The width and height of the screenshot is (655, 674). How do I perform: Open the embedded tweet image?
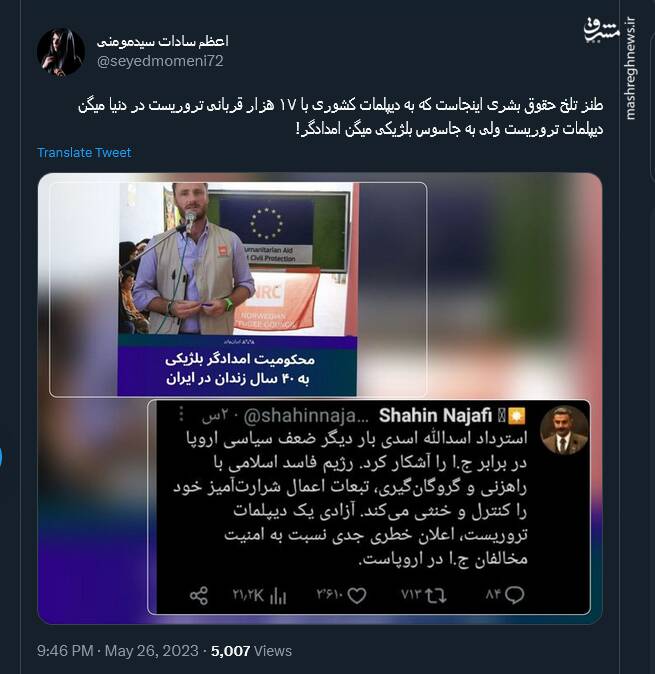320,398
